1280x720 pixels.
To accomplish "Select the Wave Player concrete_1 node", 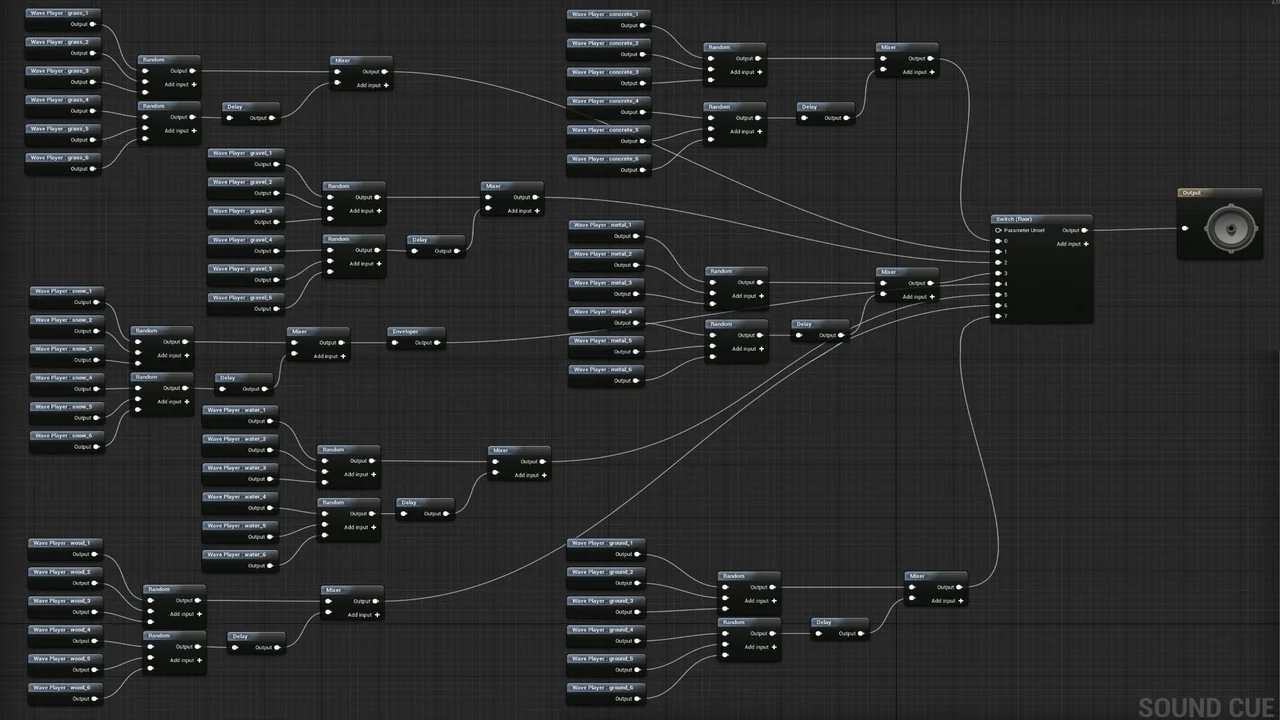I will point(605,14).
